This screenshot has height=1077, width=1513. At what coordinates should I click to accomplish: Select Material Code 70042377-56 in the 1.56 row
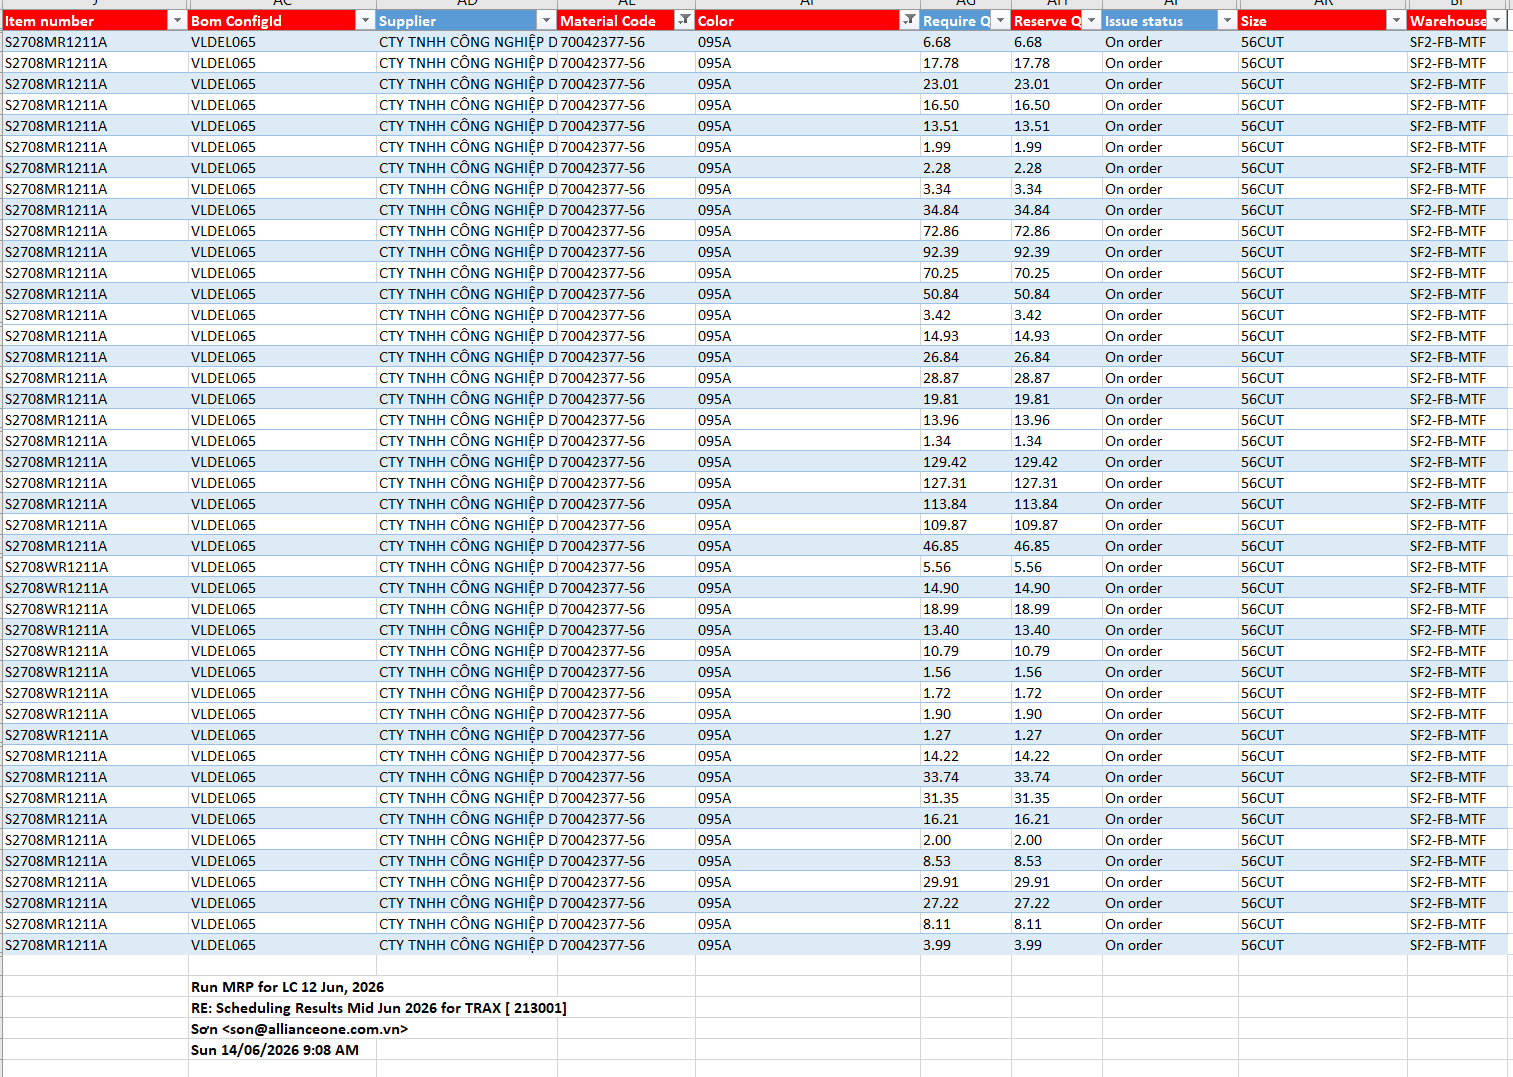click(x=626, y=672)
